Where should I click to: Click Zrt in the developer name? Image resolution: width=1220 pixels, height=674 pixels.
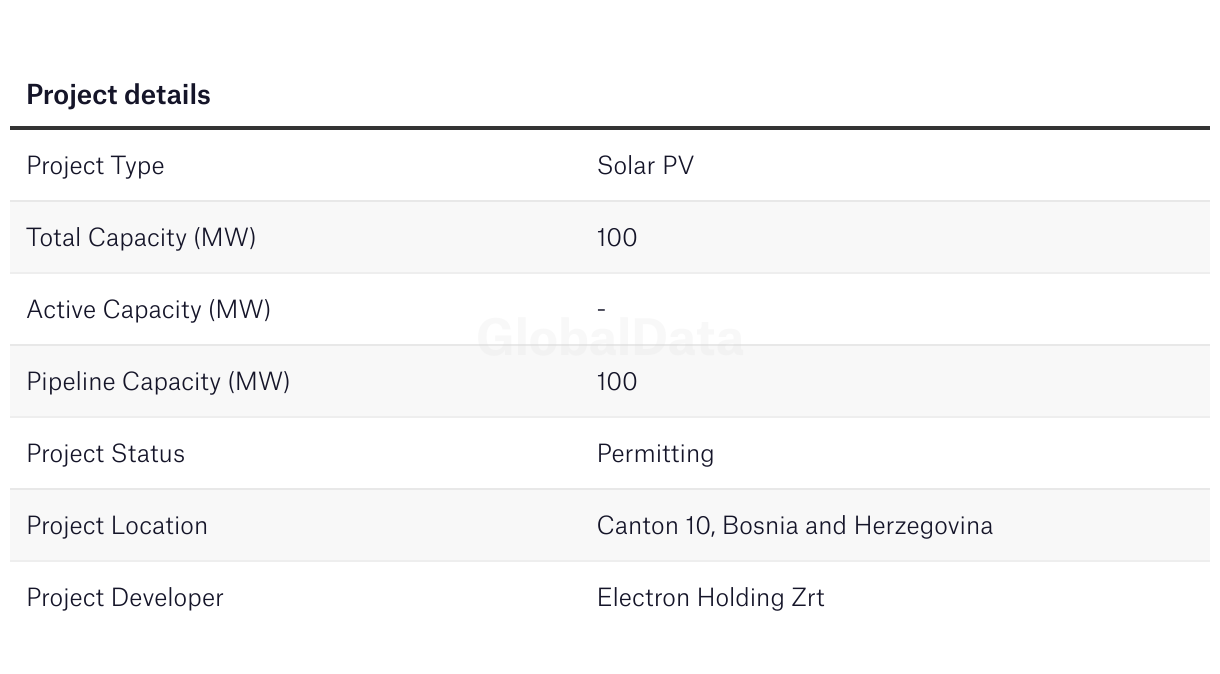[x=807, y=598]
